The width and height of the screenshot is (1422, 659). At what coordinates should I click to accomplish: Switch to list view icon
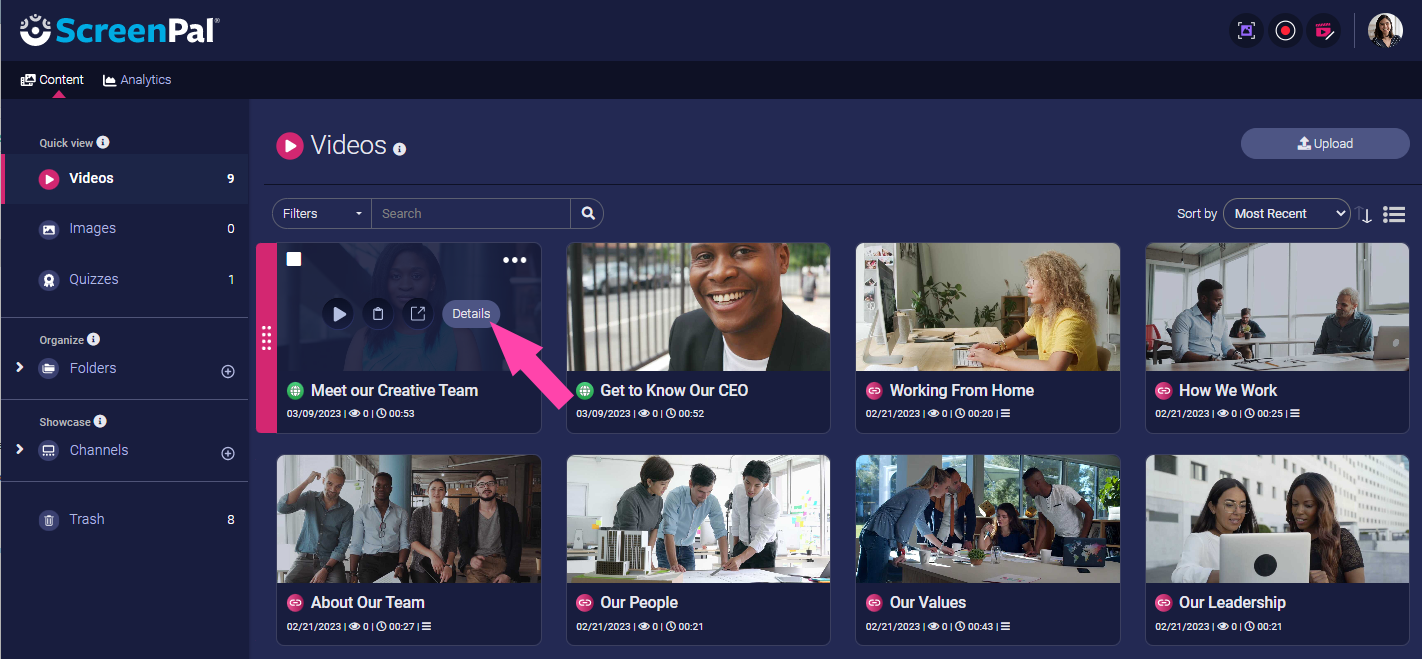click(1394, 214)
